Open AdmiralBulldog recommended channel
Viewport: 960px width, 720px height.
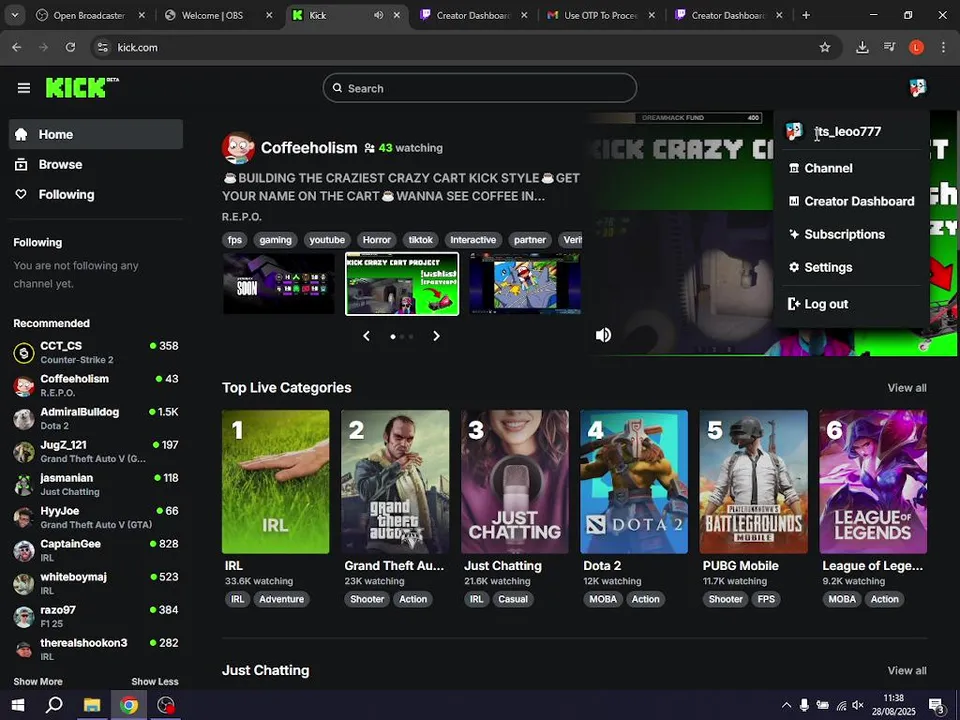[96, 419]
